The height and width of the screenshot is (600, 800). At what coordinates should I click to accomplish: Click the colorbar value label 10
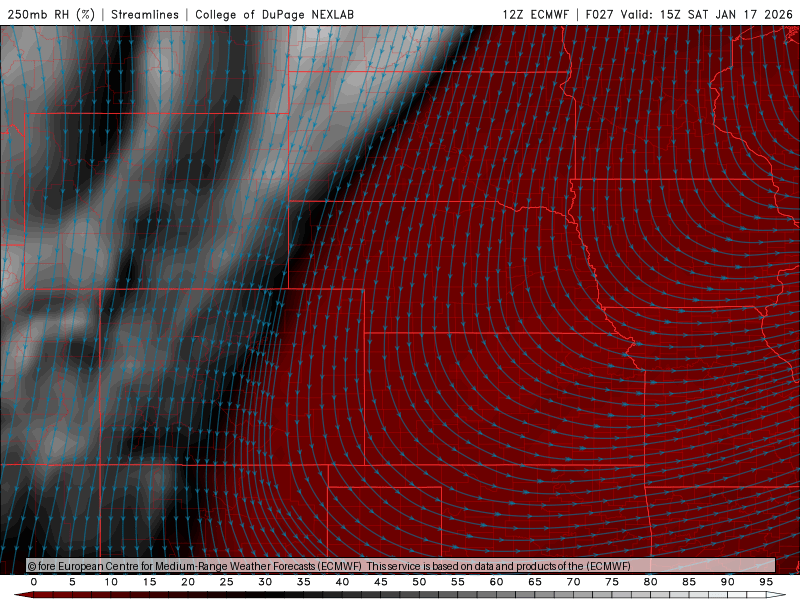pos(111,582)
